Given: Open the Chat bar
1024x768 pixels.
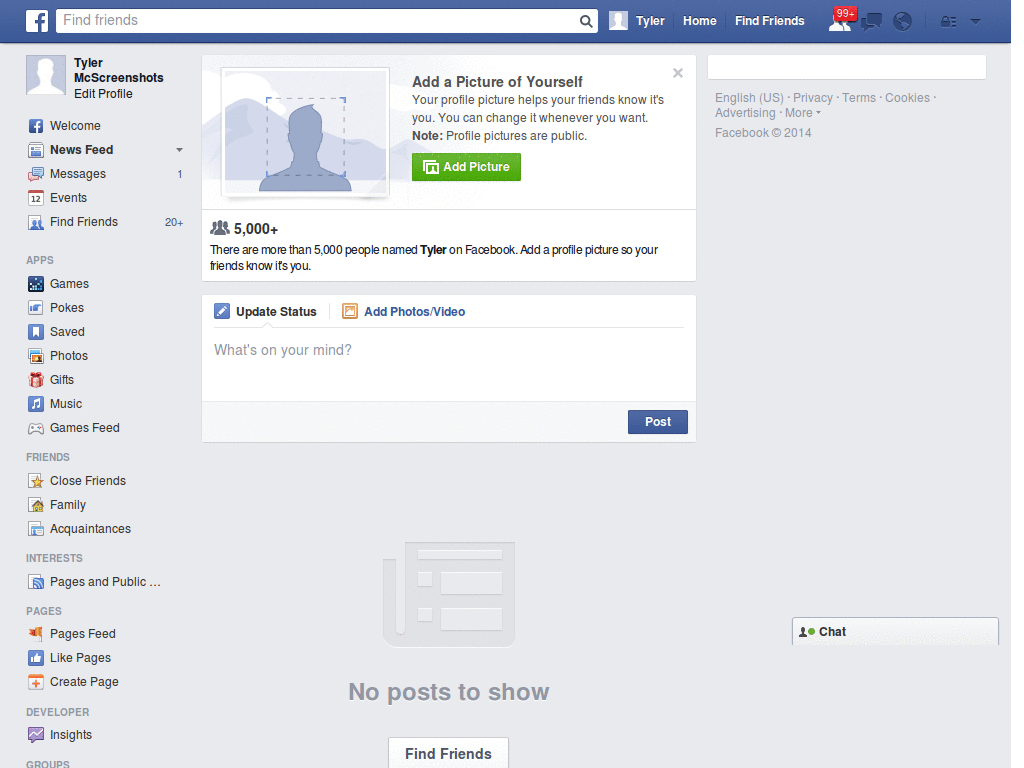Looking at the screenshot, I should pos(895,632).
